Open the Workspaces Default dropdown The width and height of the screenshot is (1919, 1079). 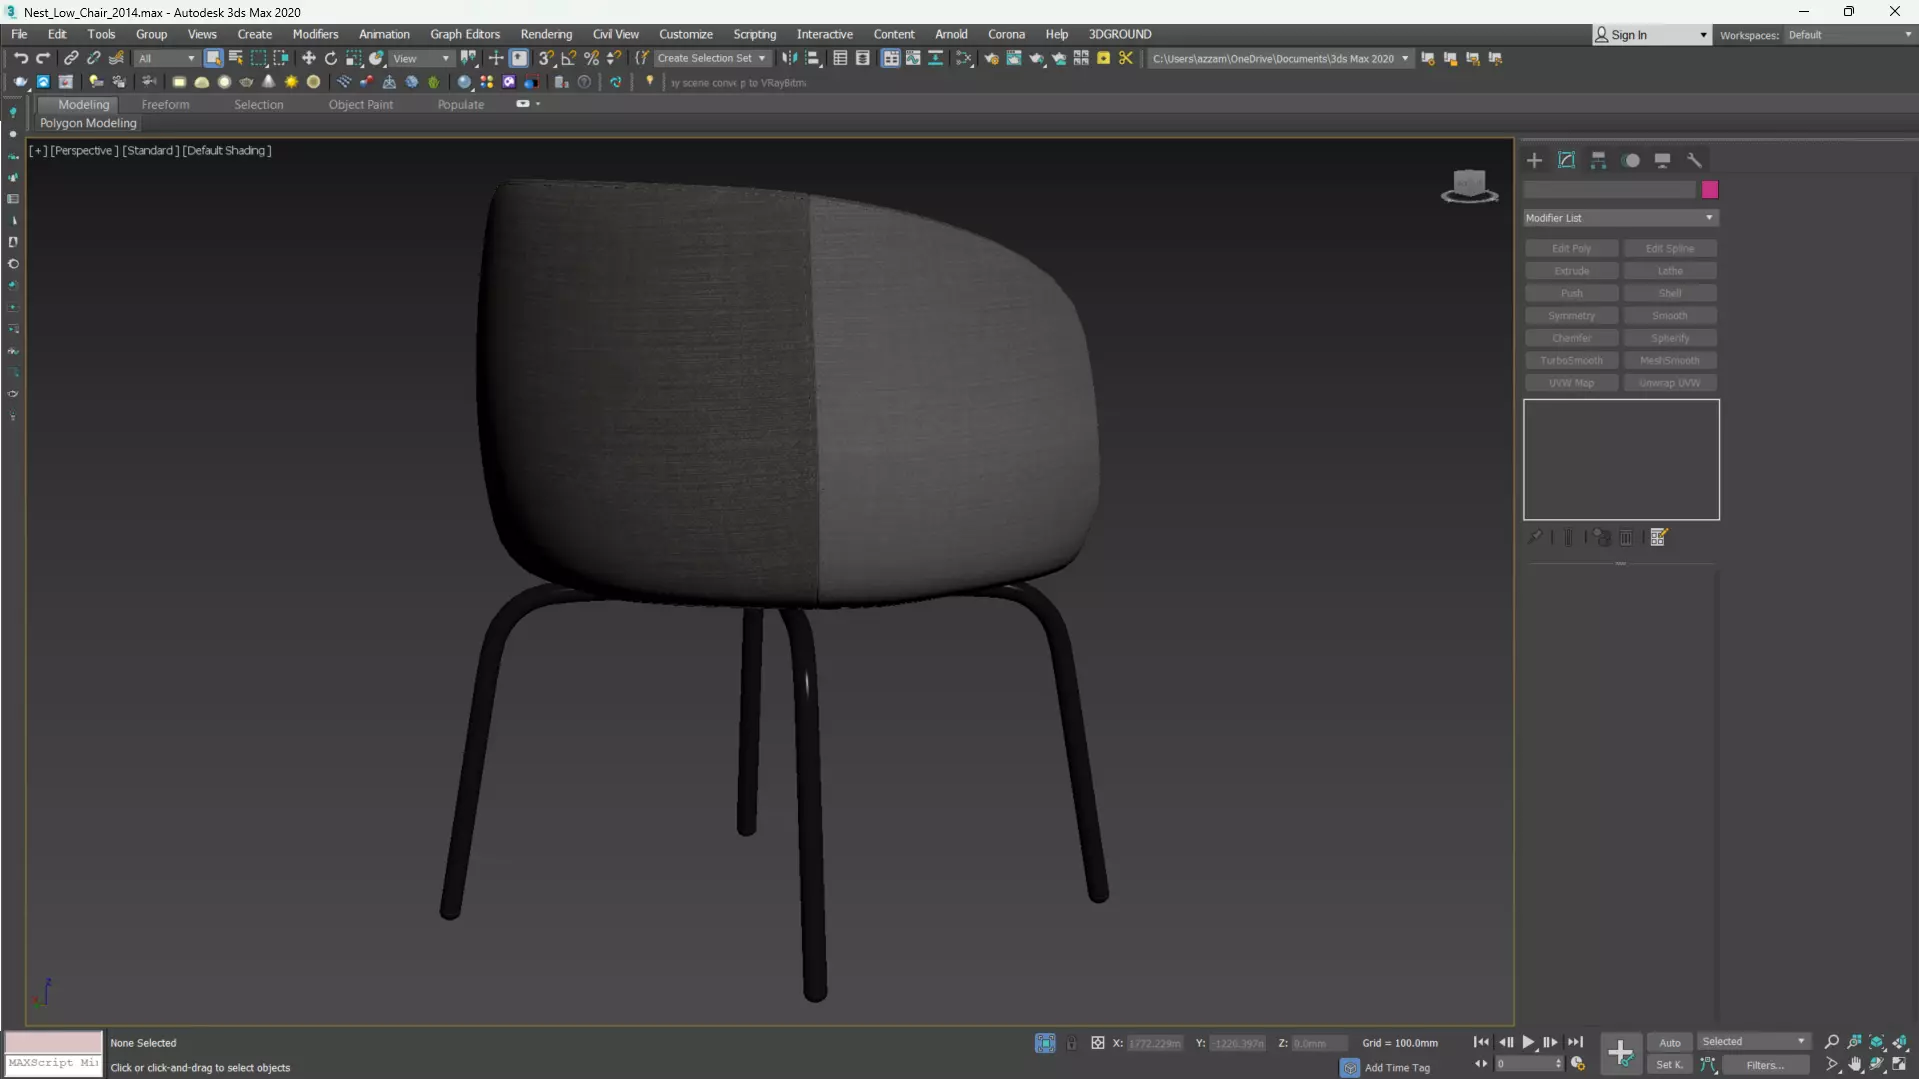coord(1849,35)
